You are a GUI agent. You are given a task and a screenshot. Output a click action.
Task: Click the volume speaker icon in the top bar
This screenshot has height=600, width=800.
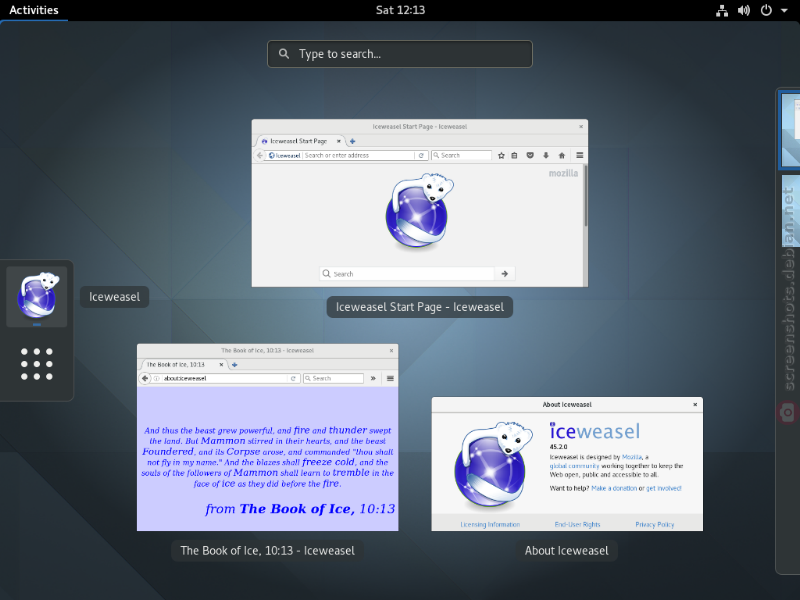point(744,11)
